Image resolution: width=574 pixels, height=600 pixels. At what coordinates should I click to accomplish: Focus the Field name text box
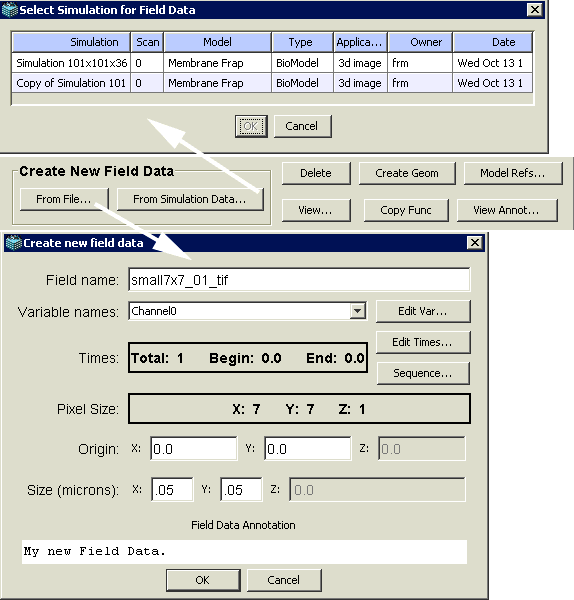[x=299, y=280]
